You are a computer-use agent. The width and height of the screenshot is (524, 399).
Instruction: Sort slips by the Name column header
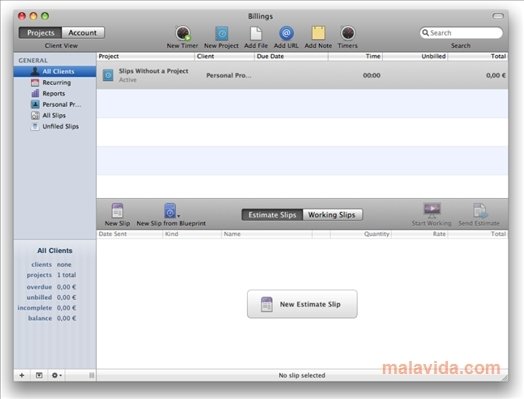pos(267,234)
